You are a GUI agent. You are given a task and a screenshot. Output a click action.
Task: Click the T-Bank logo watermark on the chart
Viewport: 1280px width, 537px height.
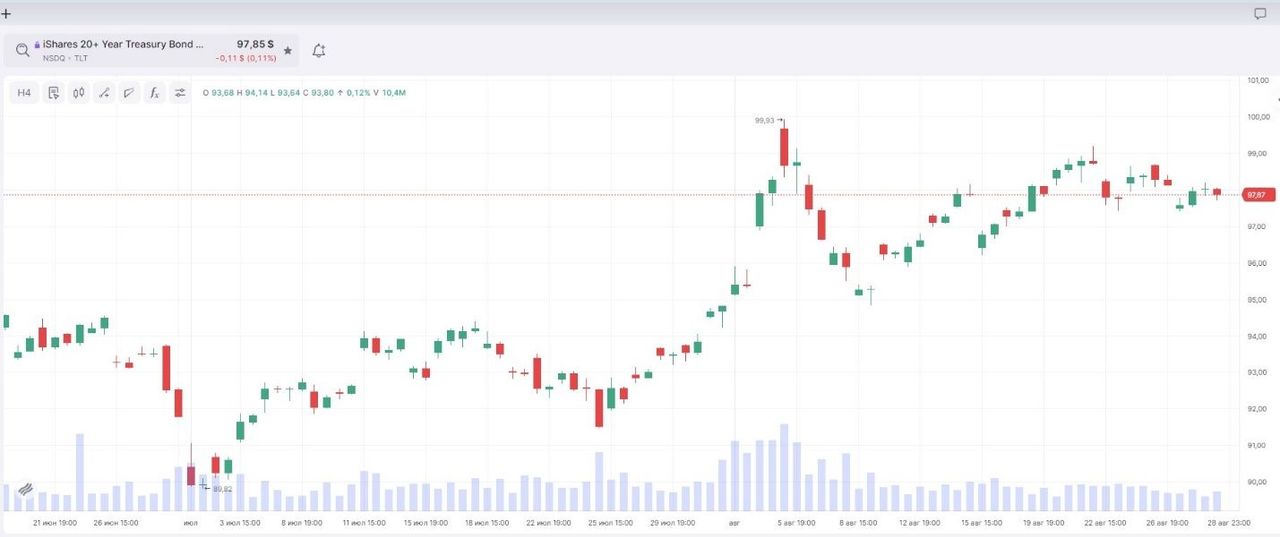pyautogui.click(x=26, y=490)
